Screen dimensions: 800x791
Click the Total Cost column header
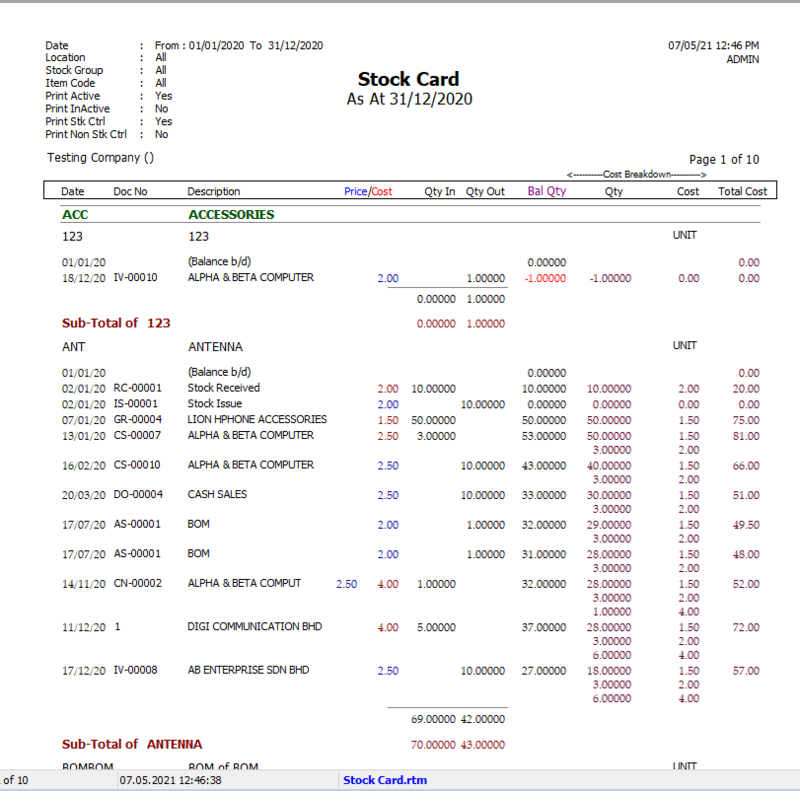pyautogui.click(x=742, y=191)
